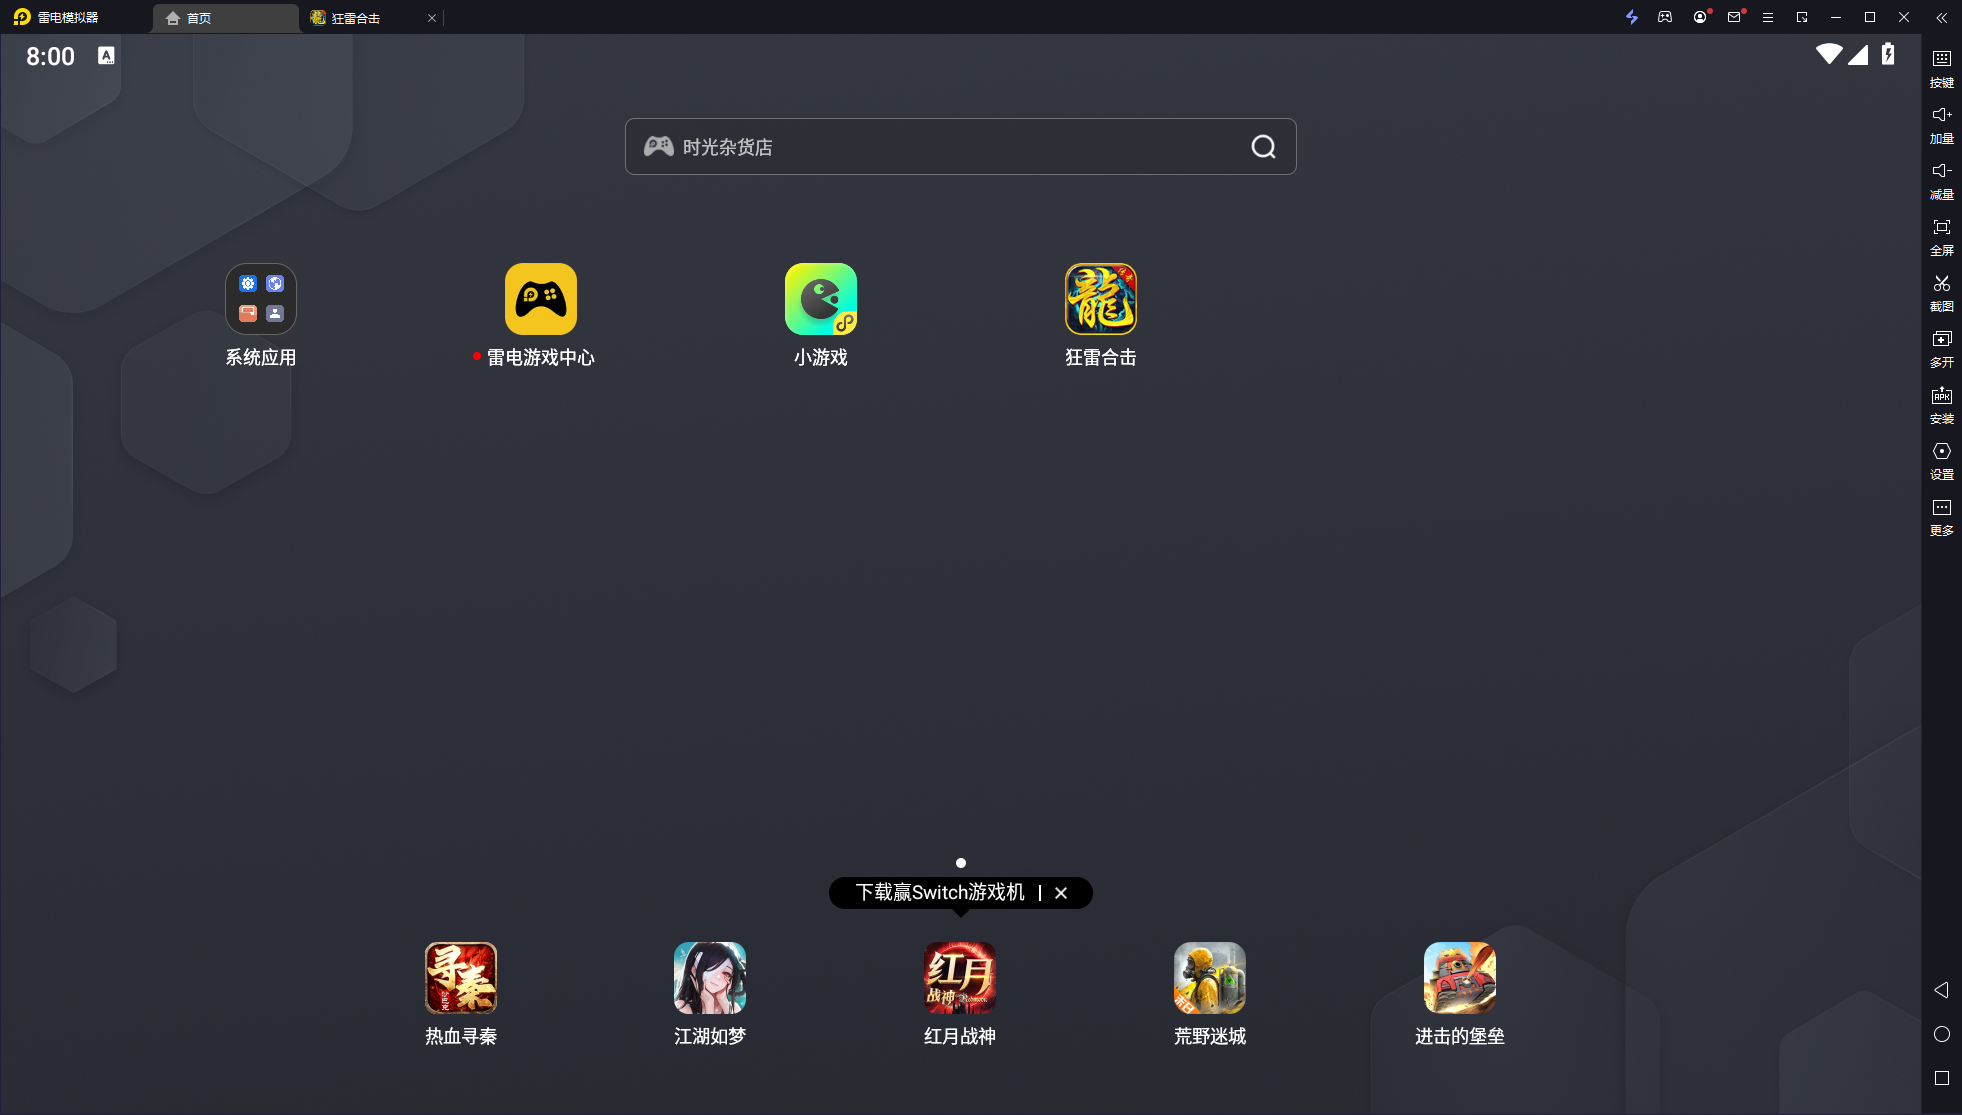Tap Android home circle button

(x=1942, y=1034)
